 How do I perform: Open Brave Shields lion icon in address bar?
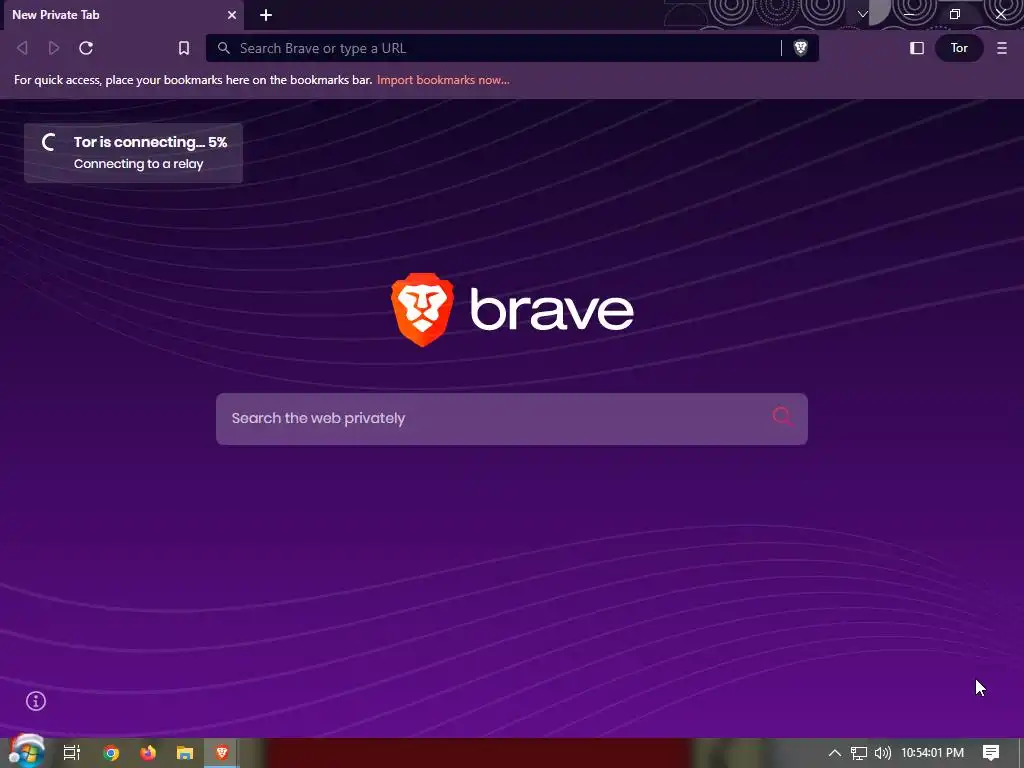coord(801,48)
